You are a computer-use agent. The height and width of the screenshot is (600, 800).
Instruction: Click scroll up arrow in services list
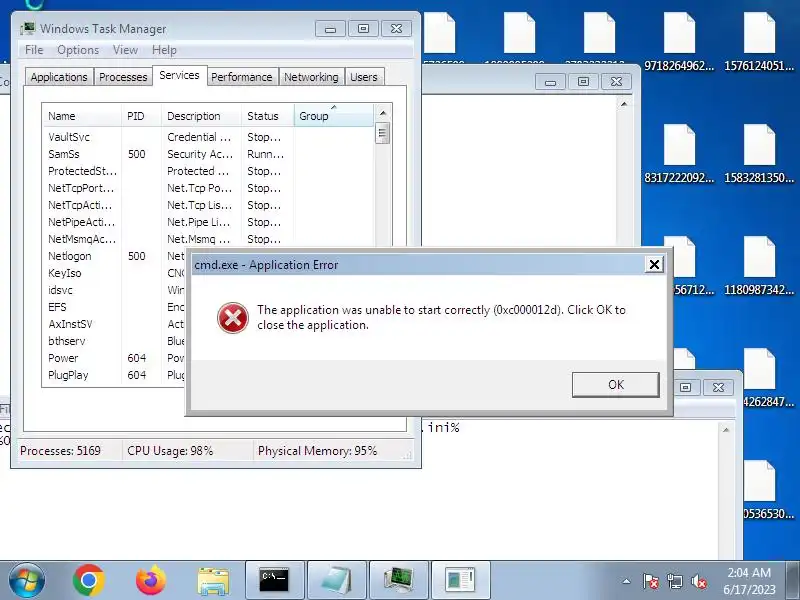click(x=383, y=113)
